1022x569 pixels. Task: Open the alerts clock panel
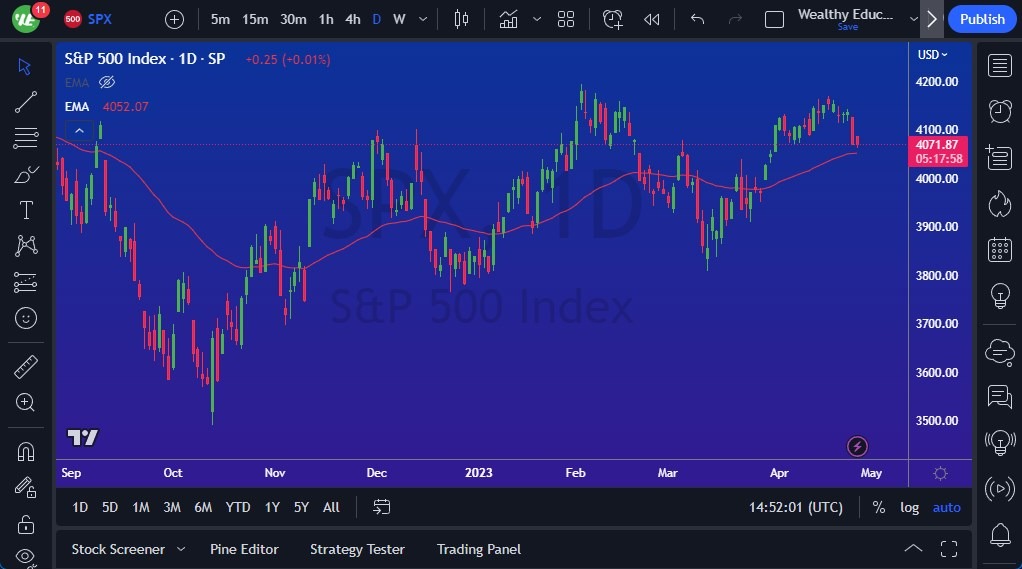[1000, 111]
